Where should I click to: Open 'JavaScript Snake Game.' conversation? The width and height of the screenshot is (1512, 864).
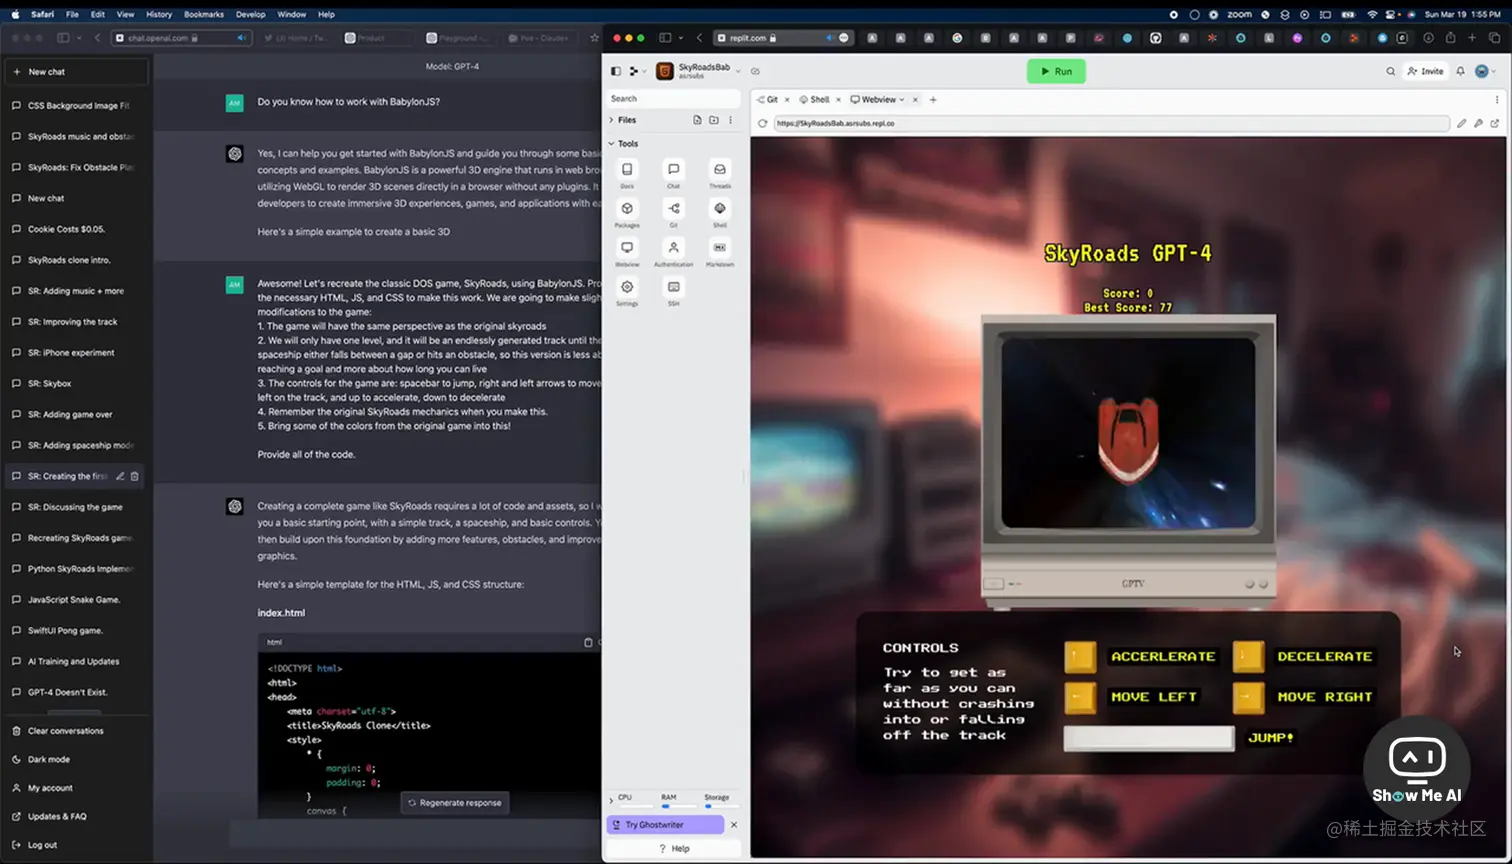pyautogui.click(x=75, y=599)
